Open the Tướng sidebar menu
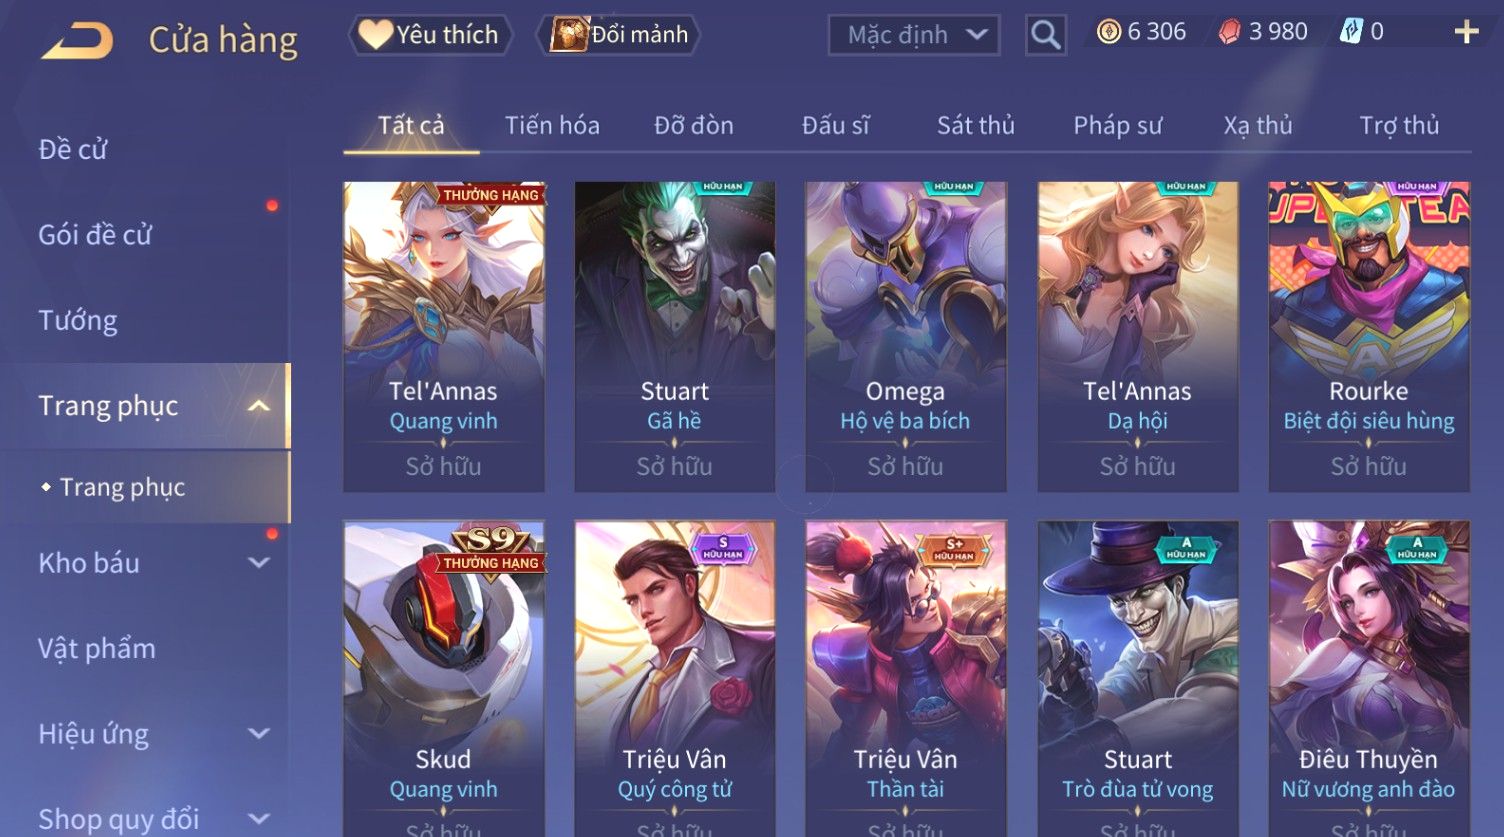 click(78, 320)
